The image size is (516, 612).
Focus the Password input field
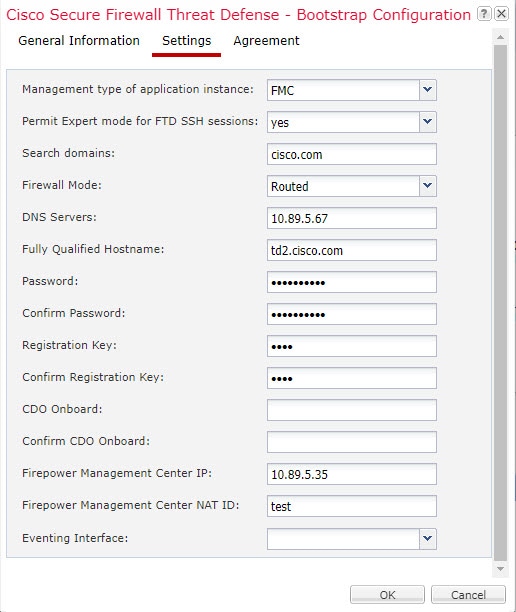[x=352, y=282]
